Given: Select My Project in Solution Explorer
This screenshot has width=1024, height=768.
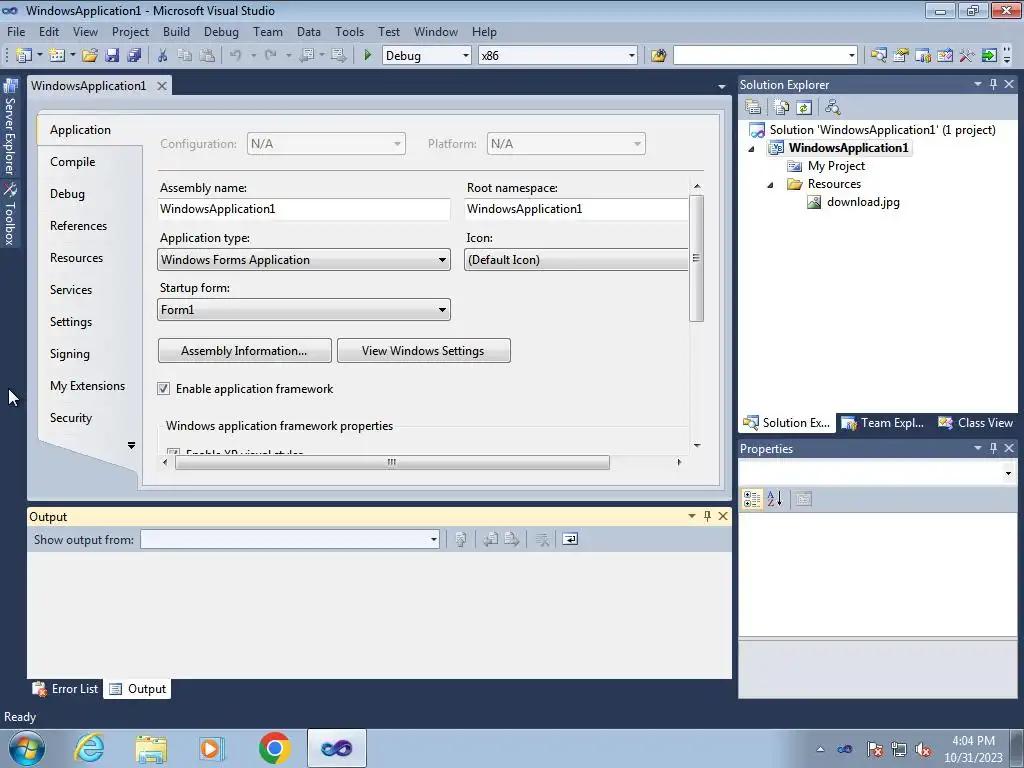Looking at the screenshot, I should click(x=835, y=166).
